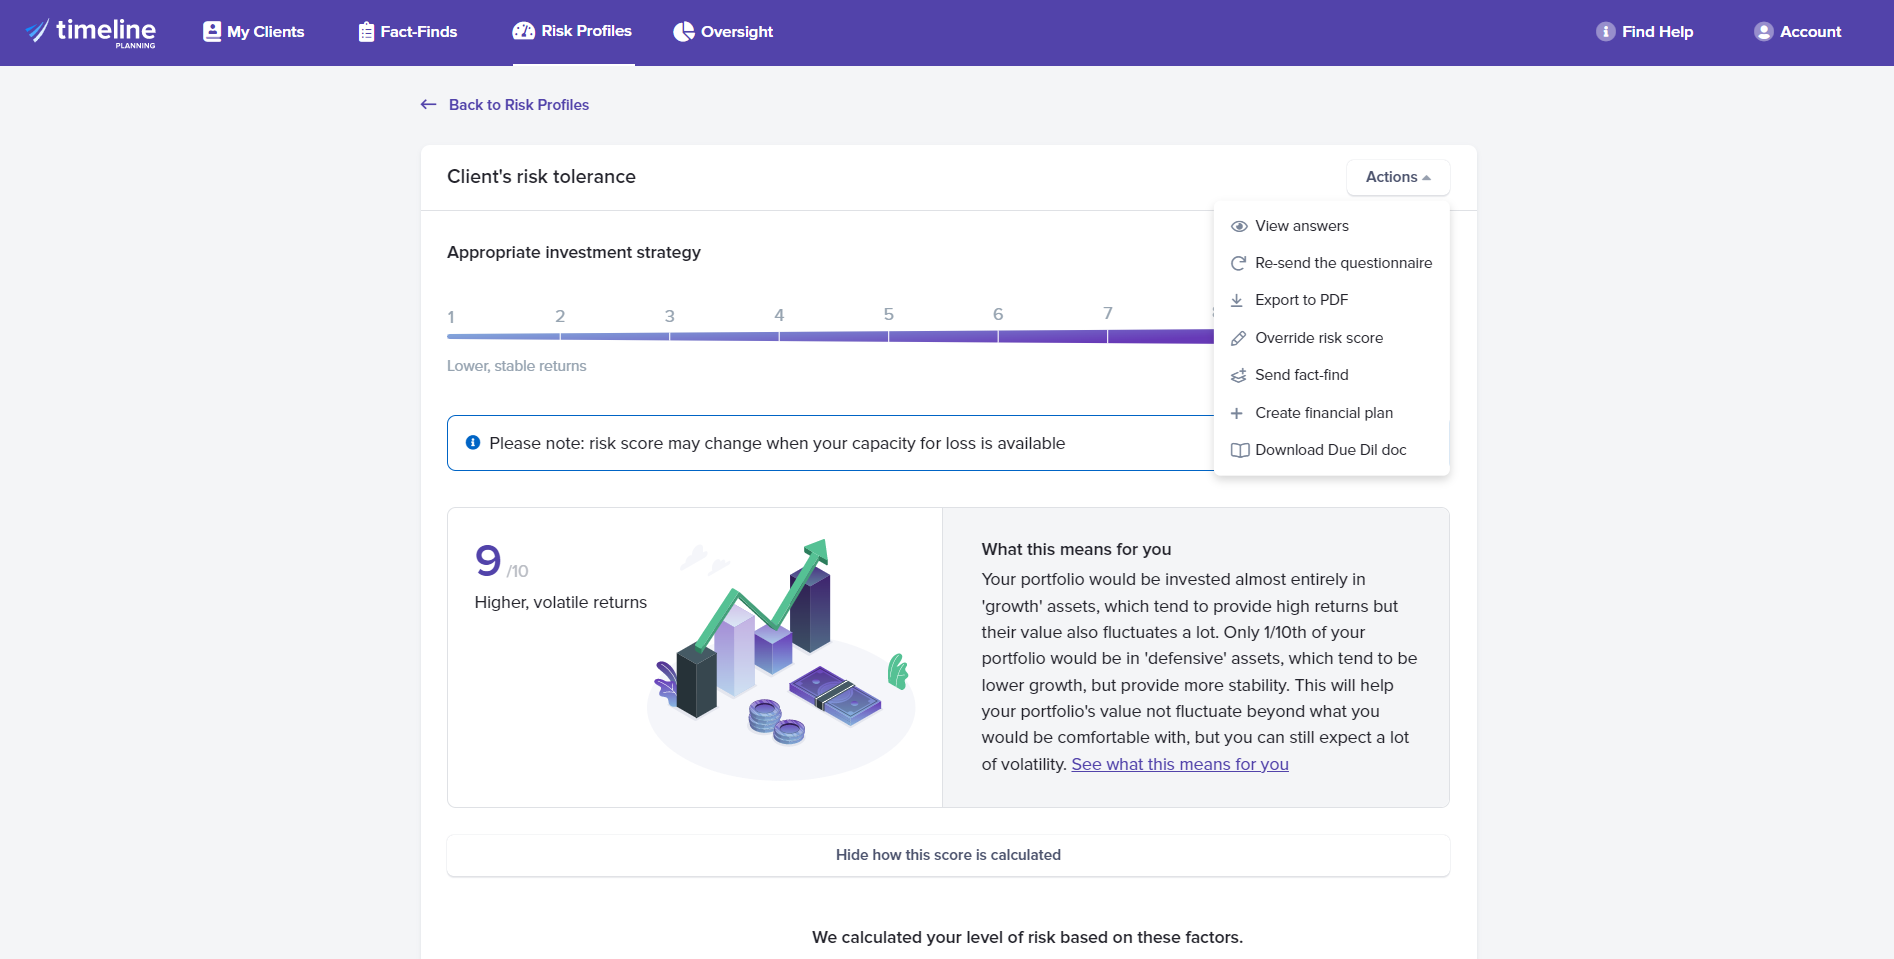Open the My Clients tab

click(254, 32)
